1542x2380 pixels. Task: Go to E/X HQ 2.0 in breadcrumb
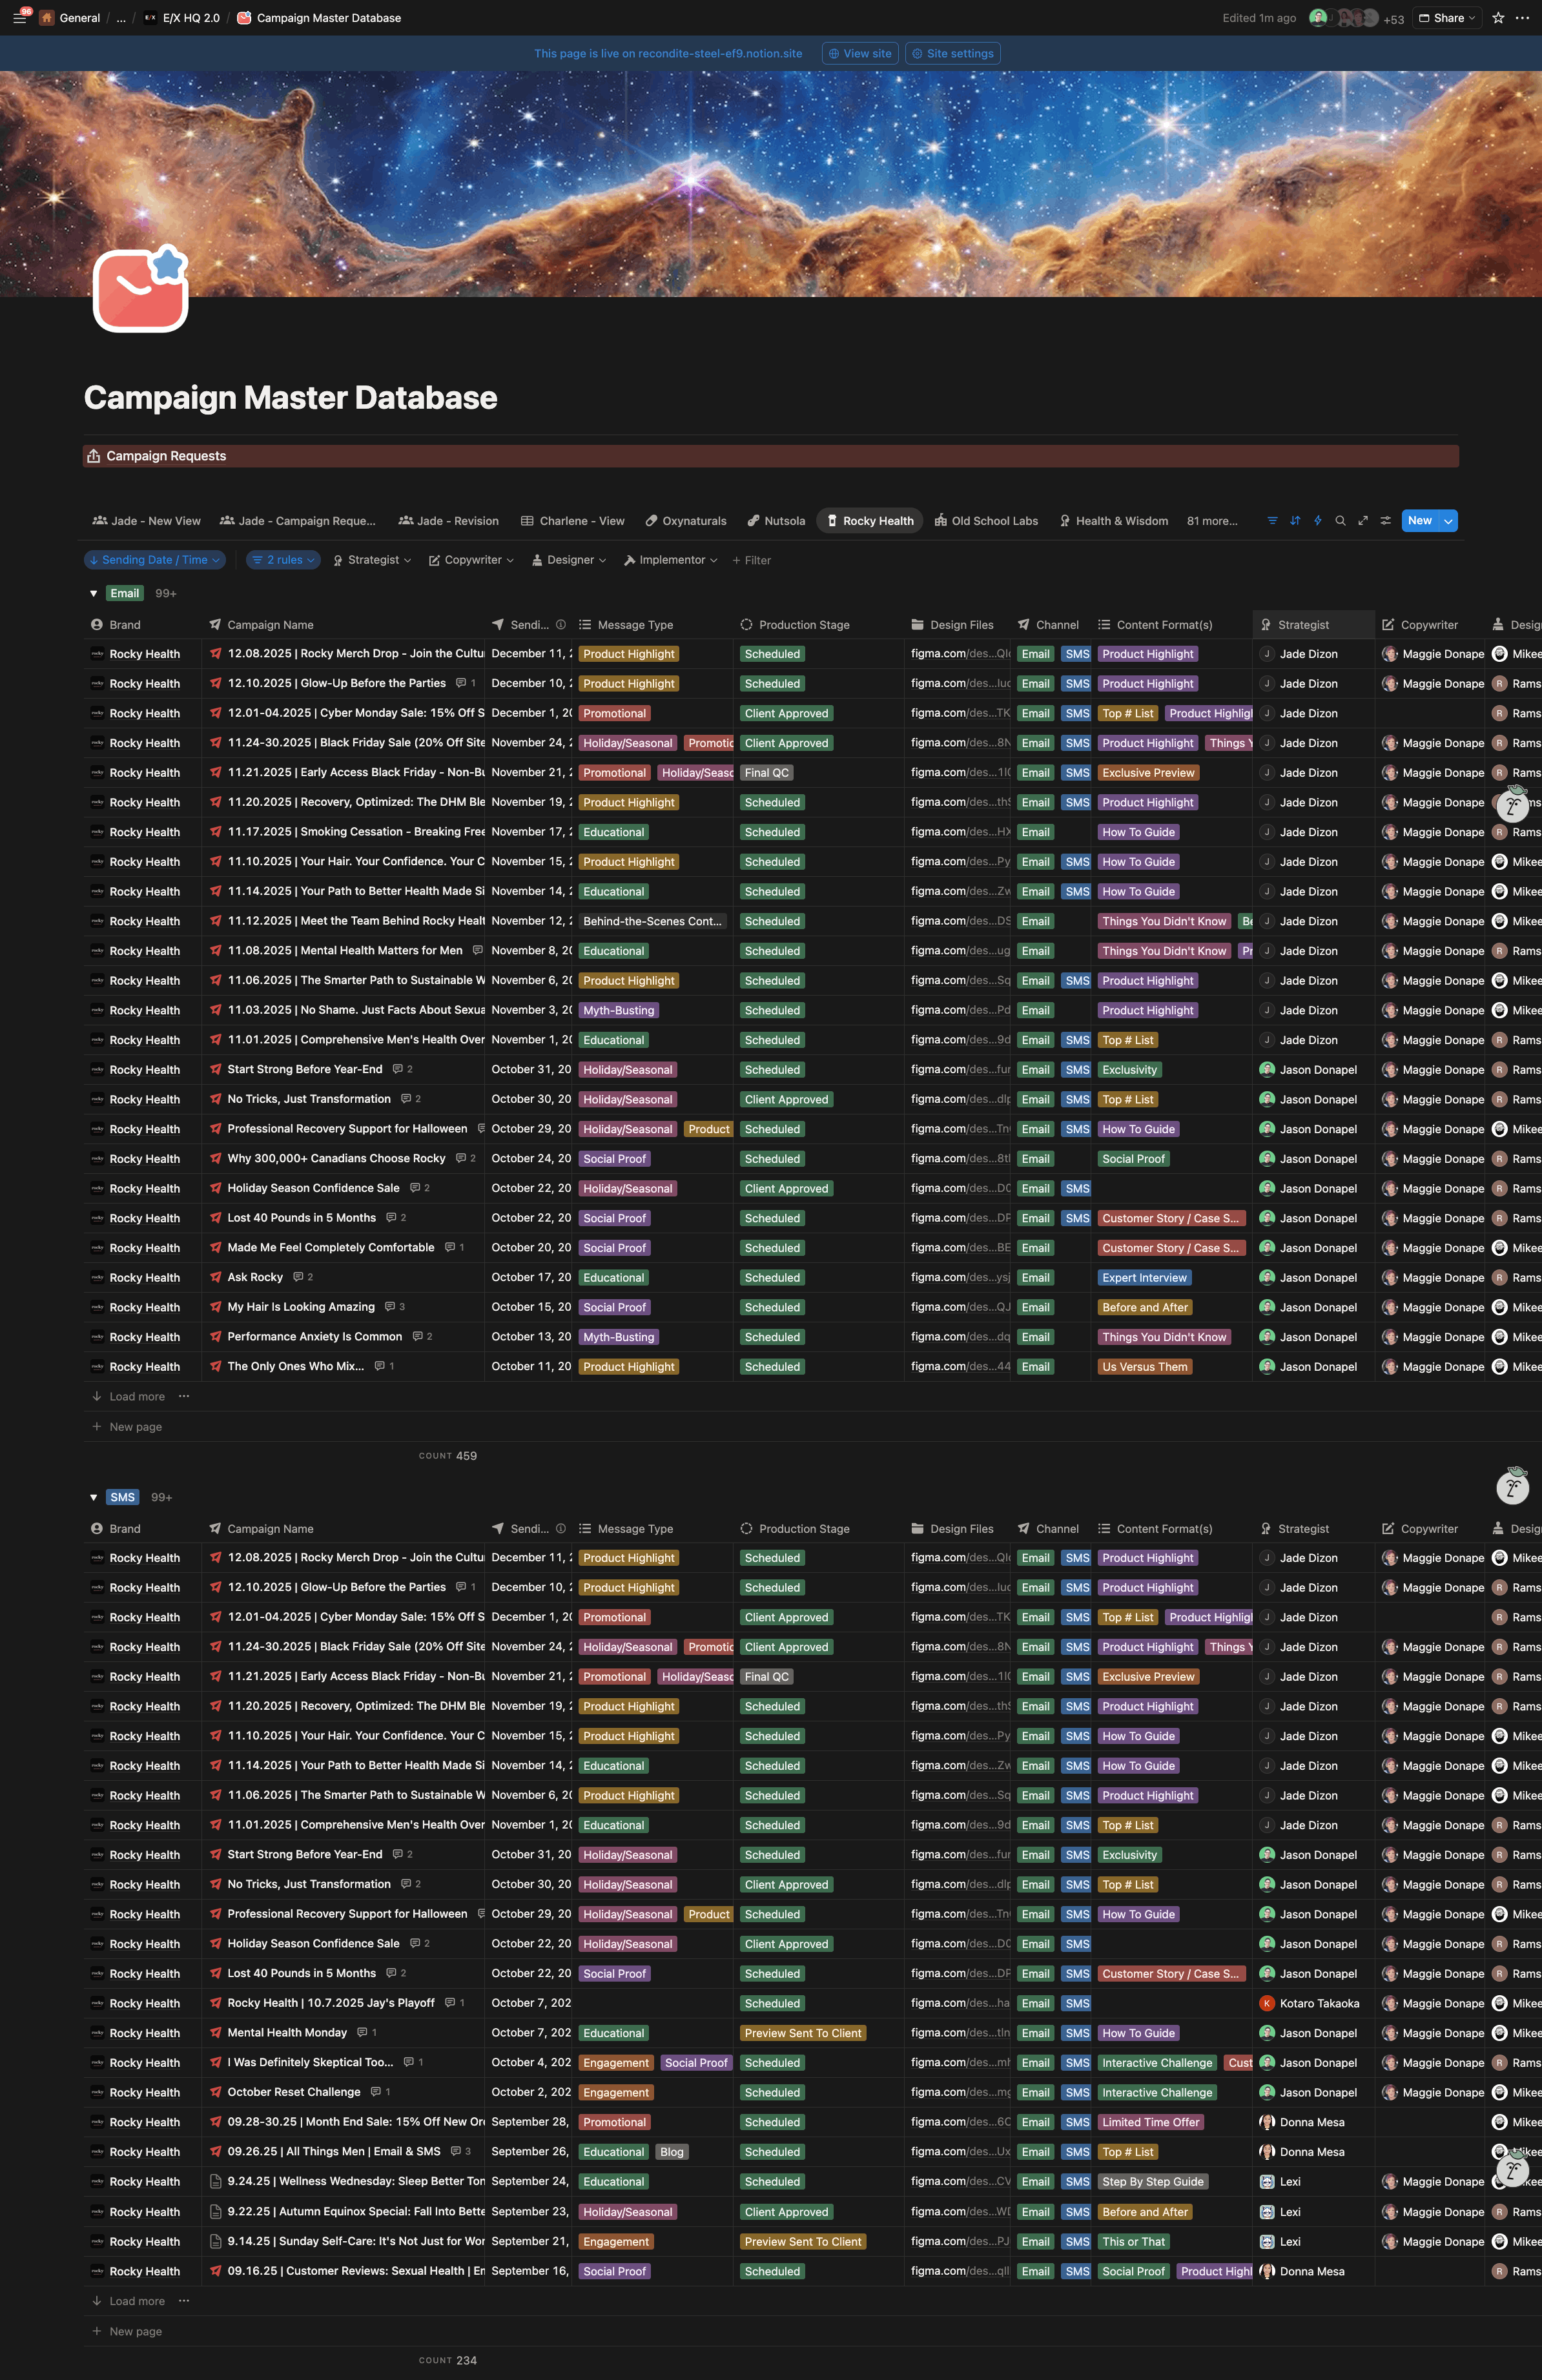[182, 18]
